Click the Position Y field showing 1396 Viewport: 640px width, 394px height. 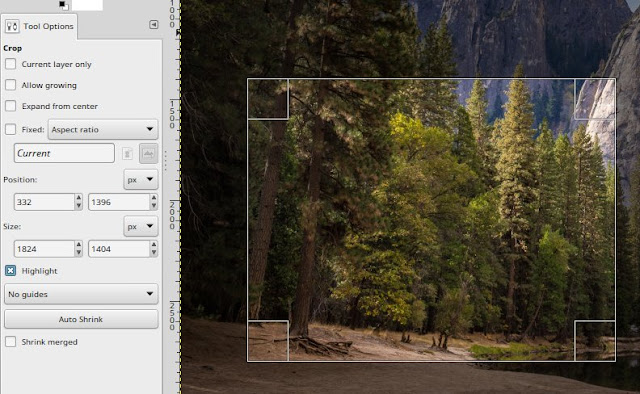click(119, 202)
